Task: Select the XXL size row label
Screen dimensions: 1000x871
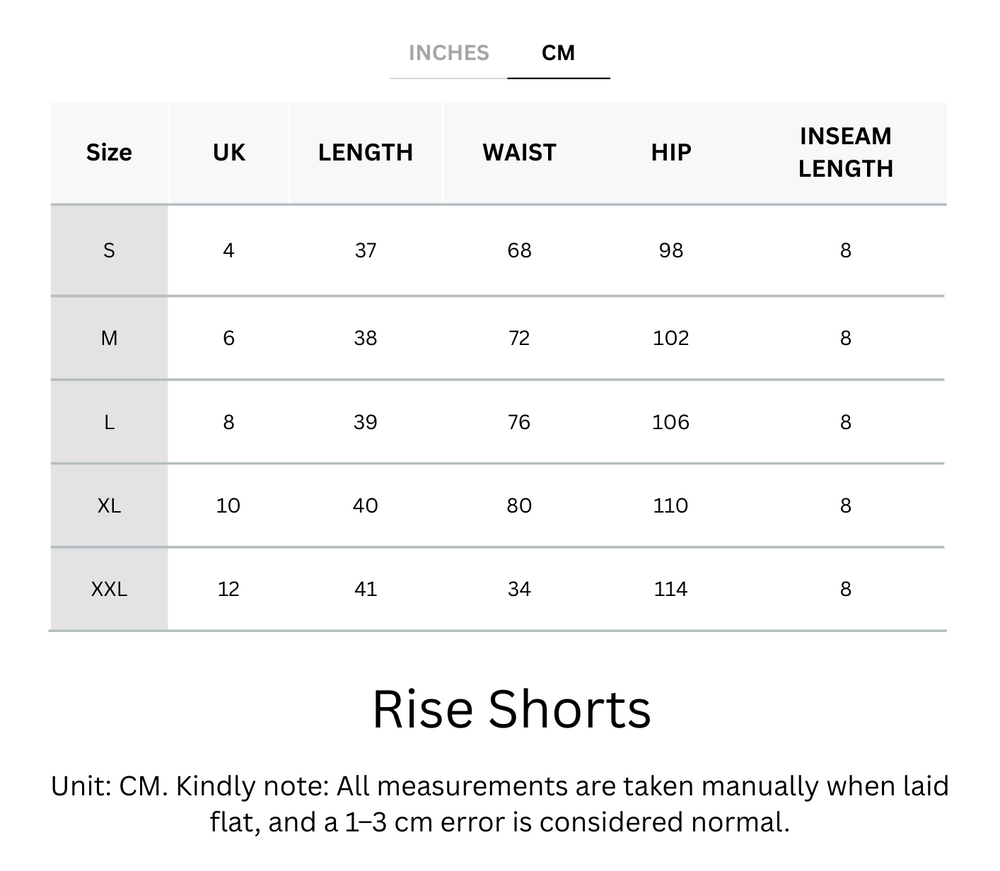Action: [x=108, y=589]
